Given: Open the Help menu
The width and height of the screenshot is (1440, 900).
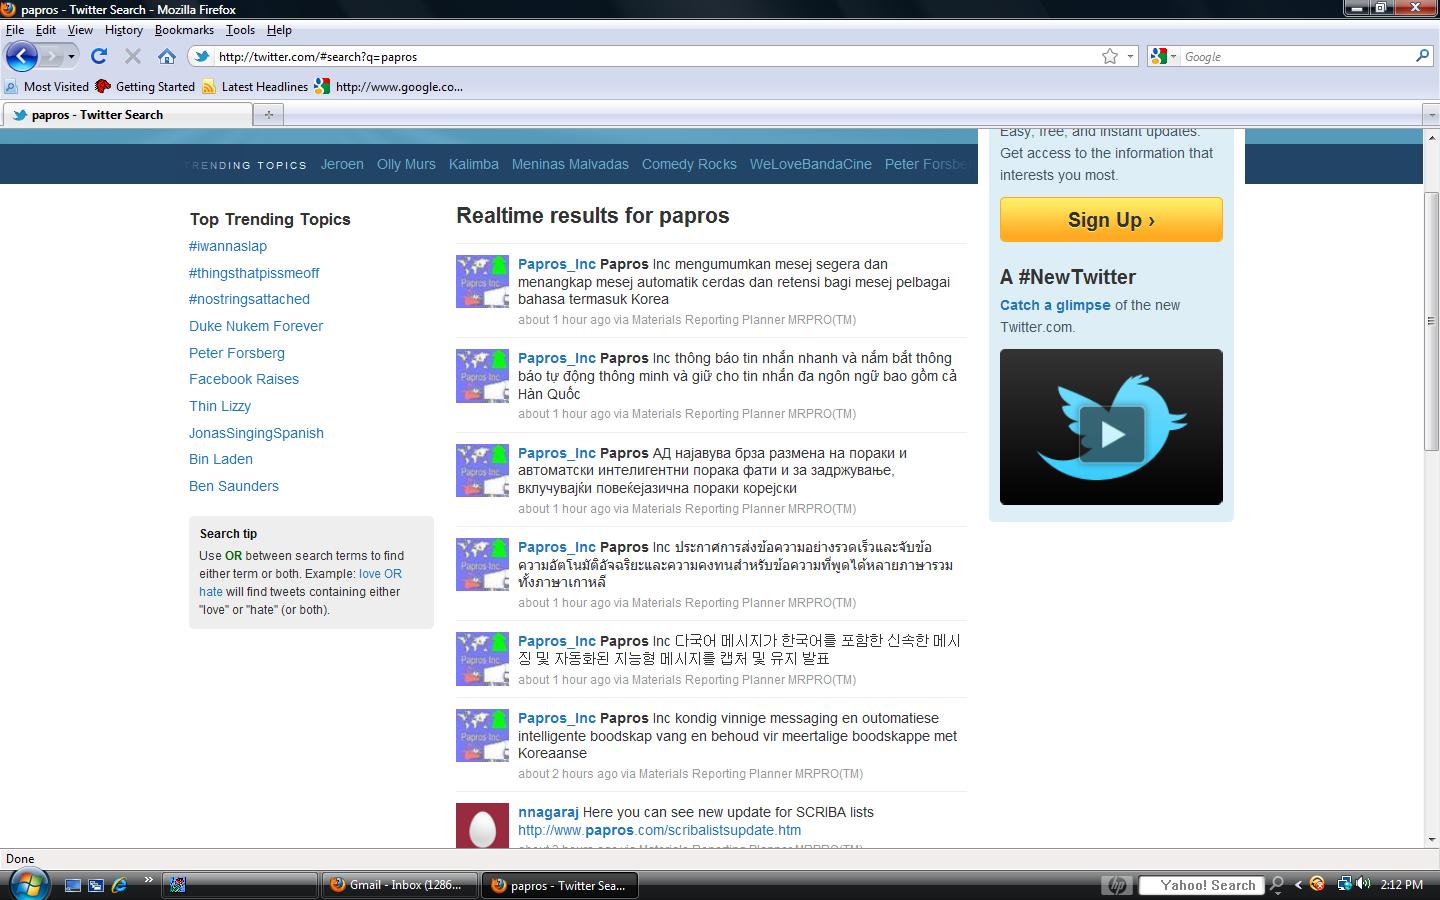Looking at the screenshot, I should coord(279,30).
